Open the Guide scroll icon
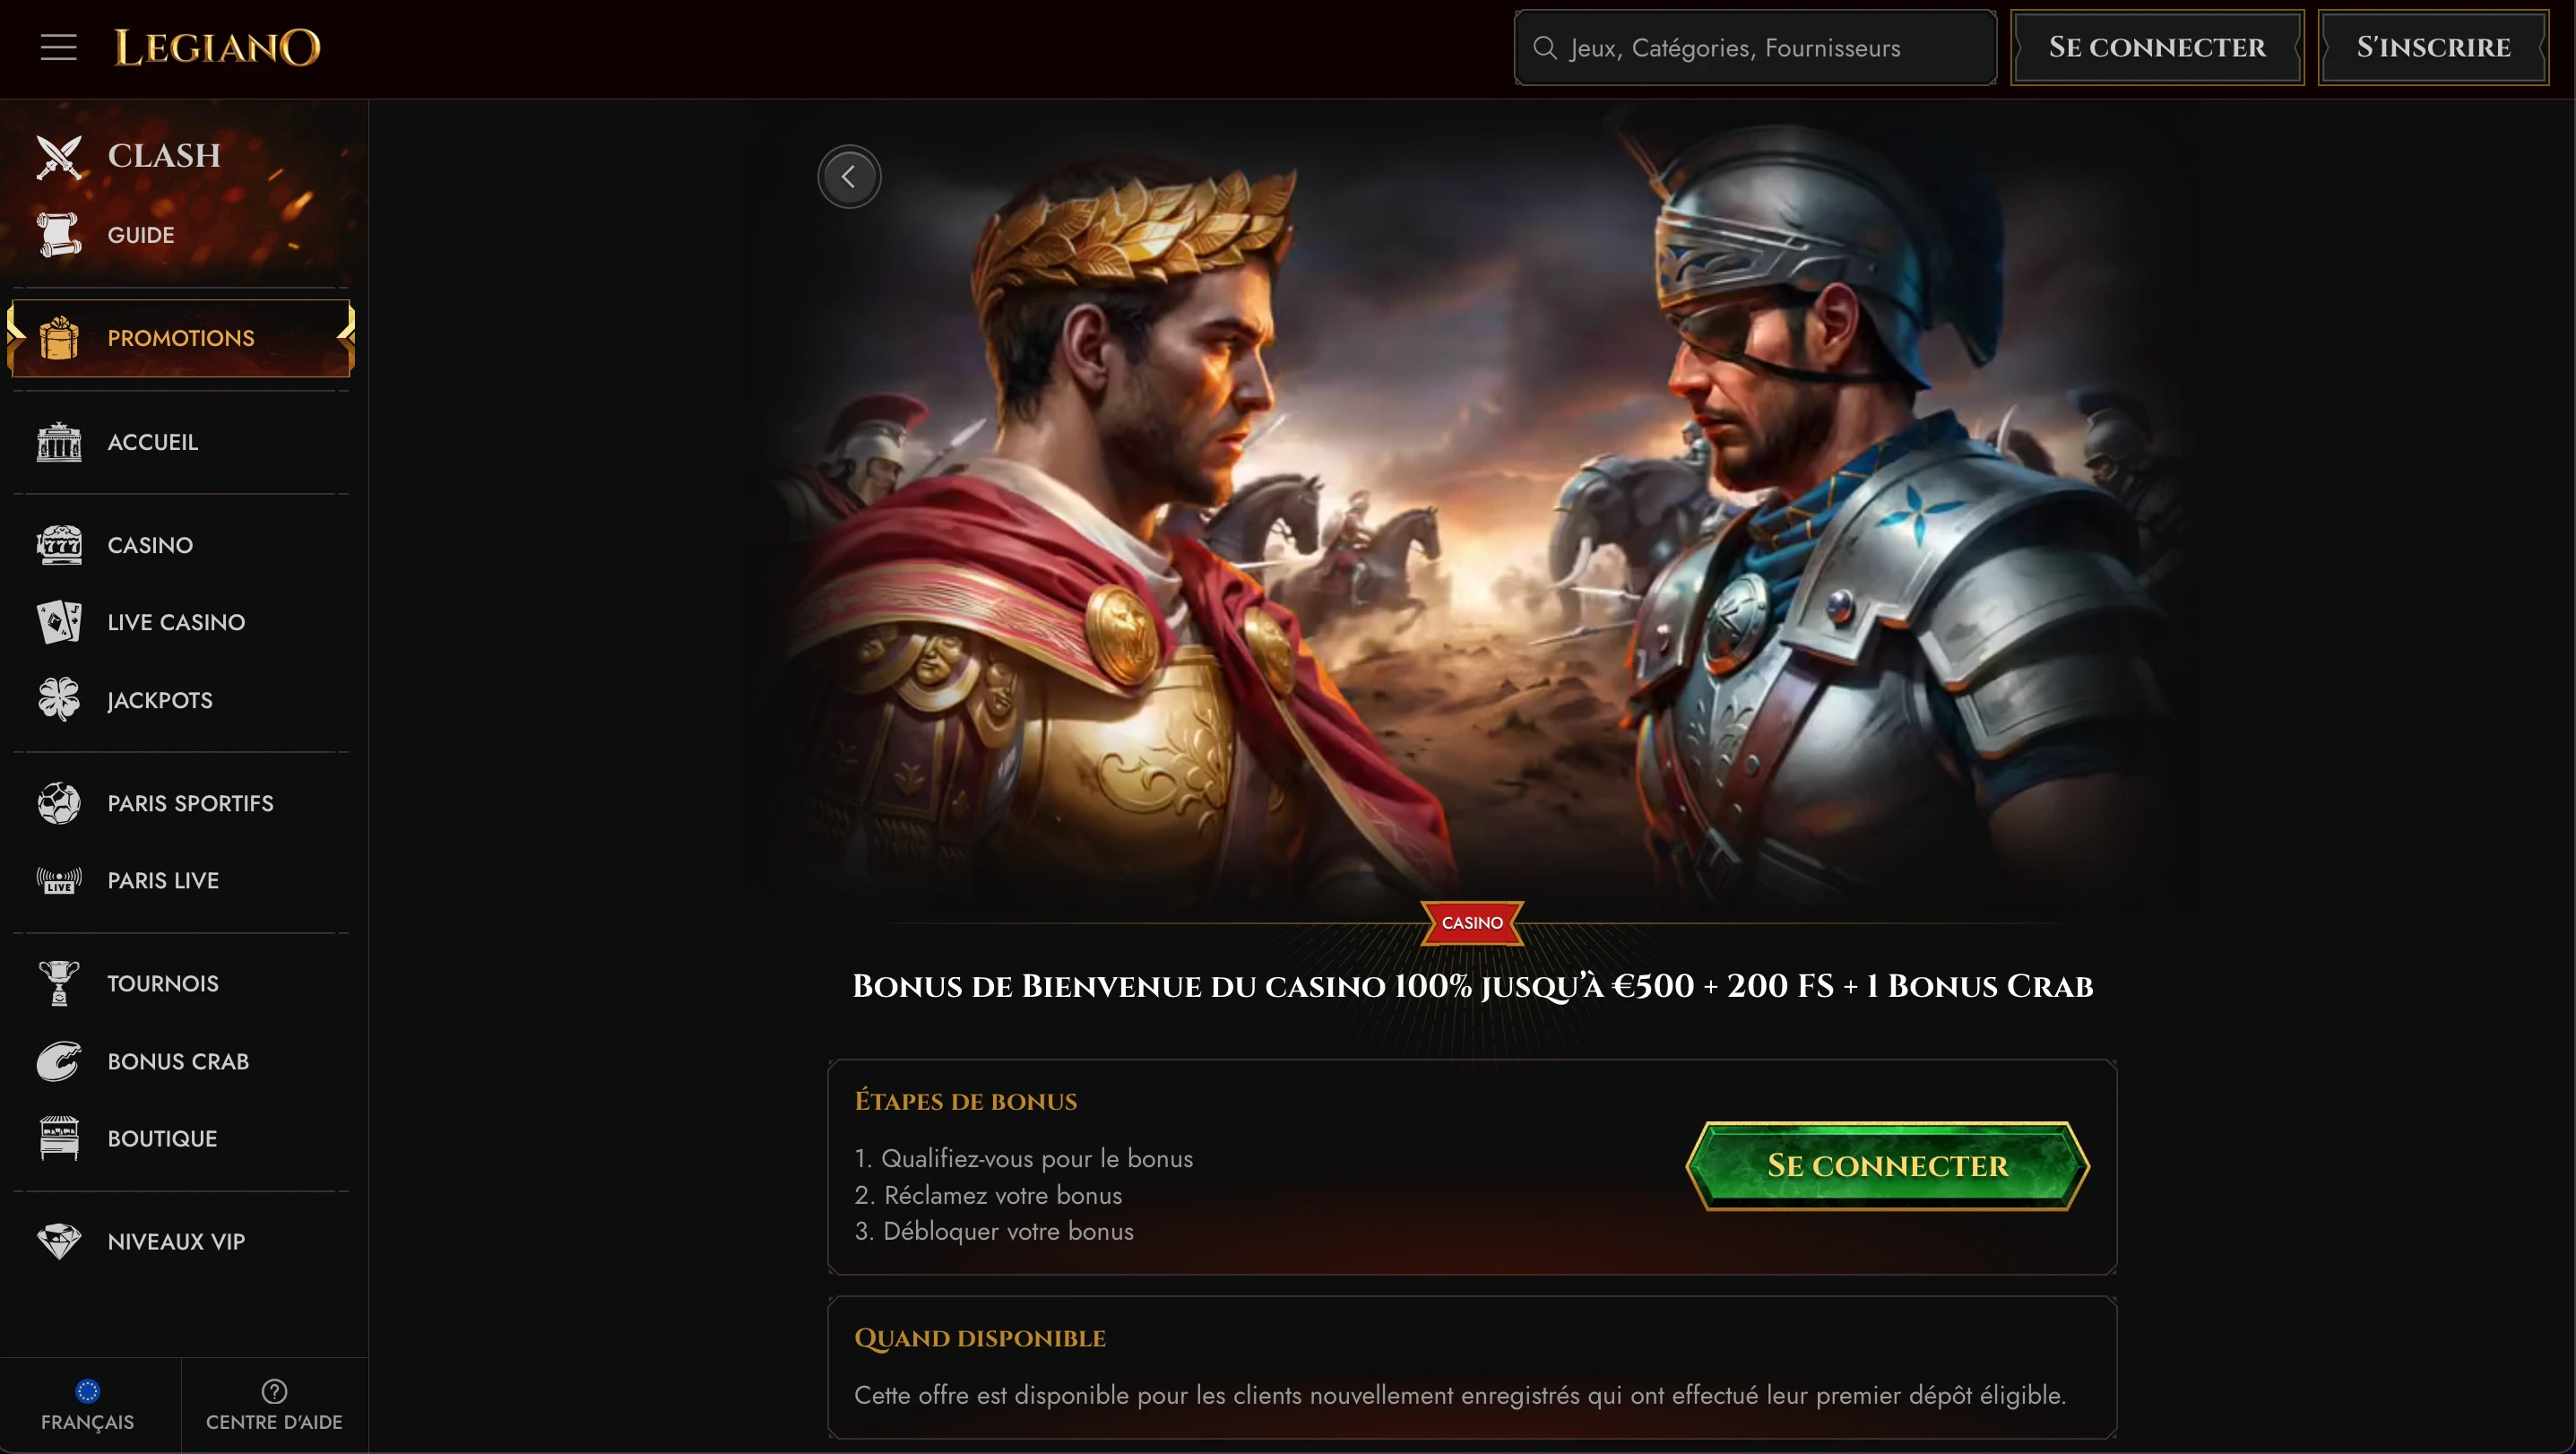The height and width of the screenshot is (1454, 2576). [x=59, y=234]
